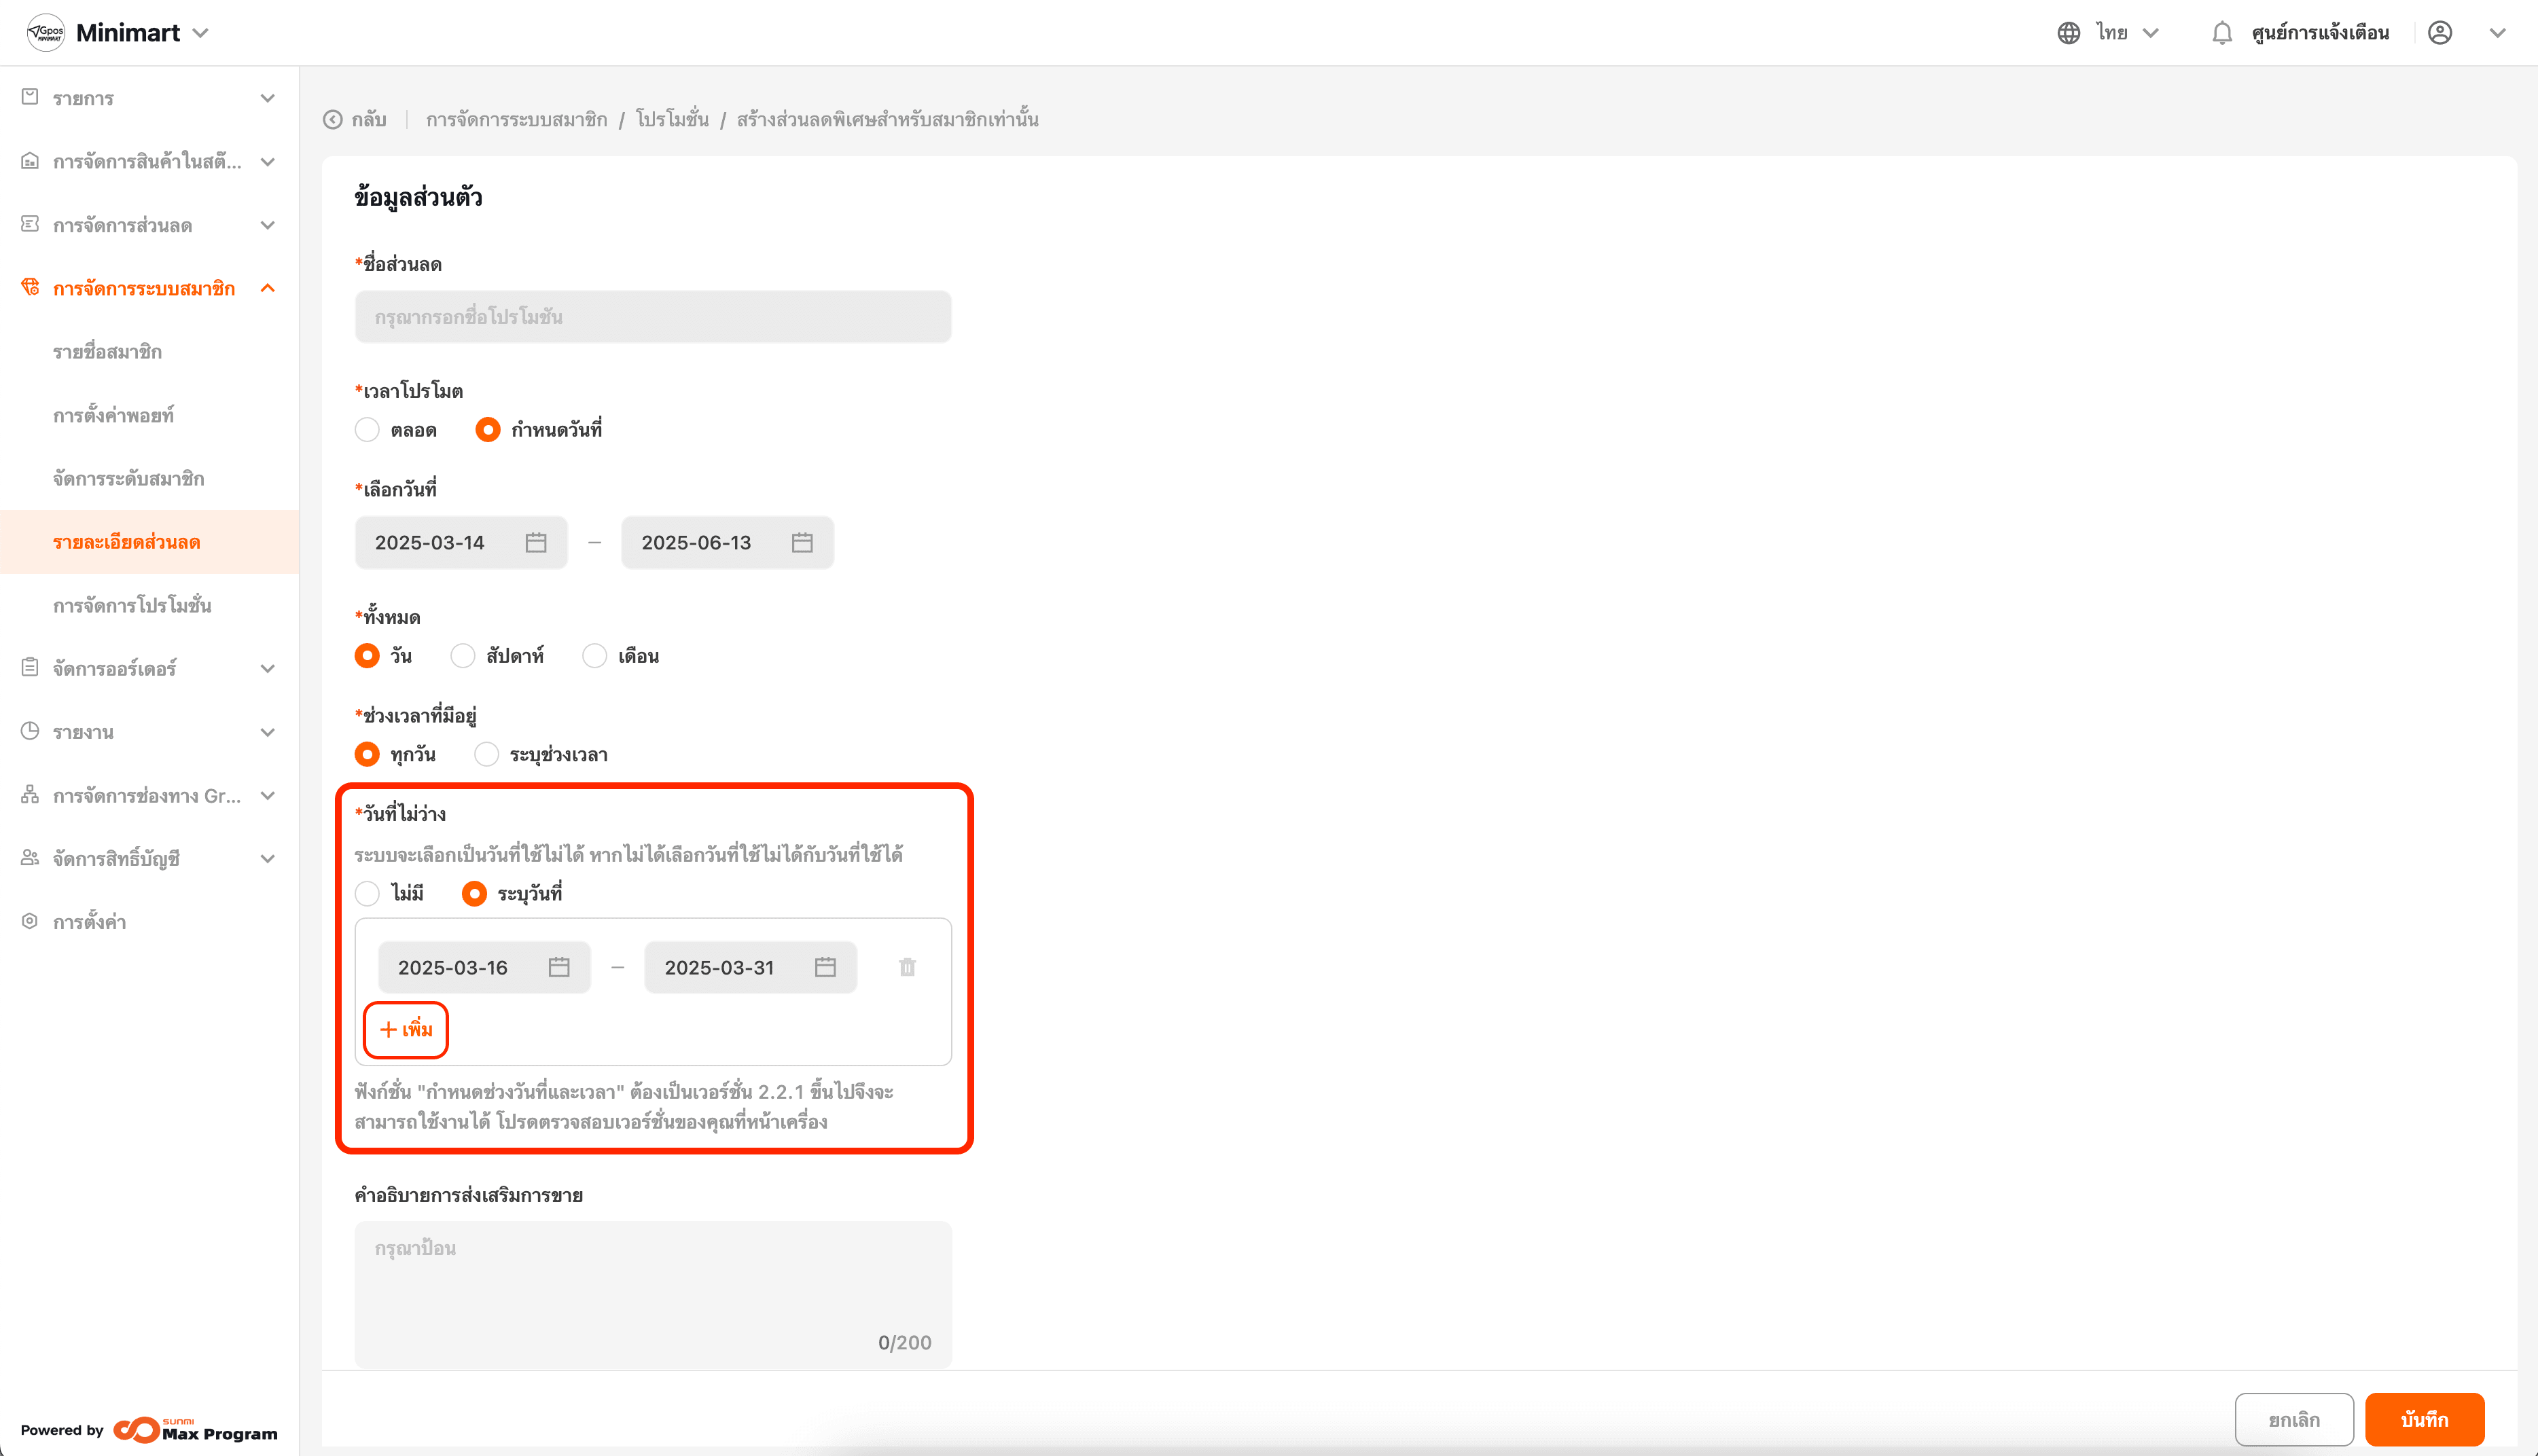Select the ตลอด promotion time radio
2538x1456 pixels.
367,430
